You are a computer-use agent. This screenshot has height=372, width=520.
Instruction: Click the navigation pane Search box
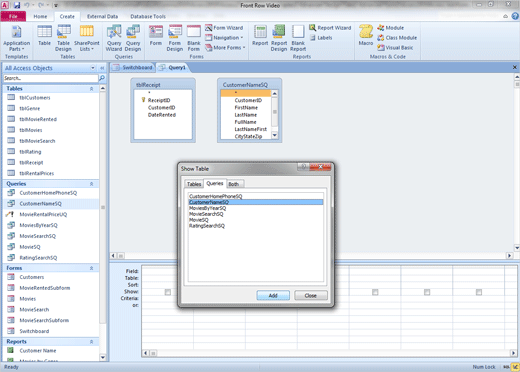point(50,78)
